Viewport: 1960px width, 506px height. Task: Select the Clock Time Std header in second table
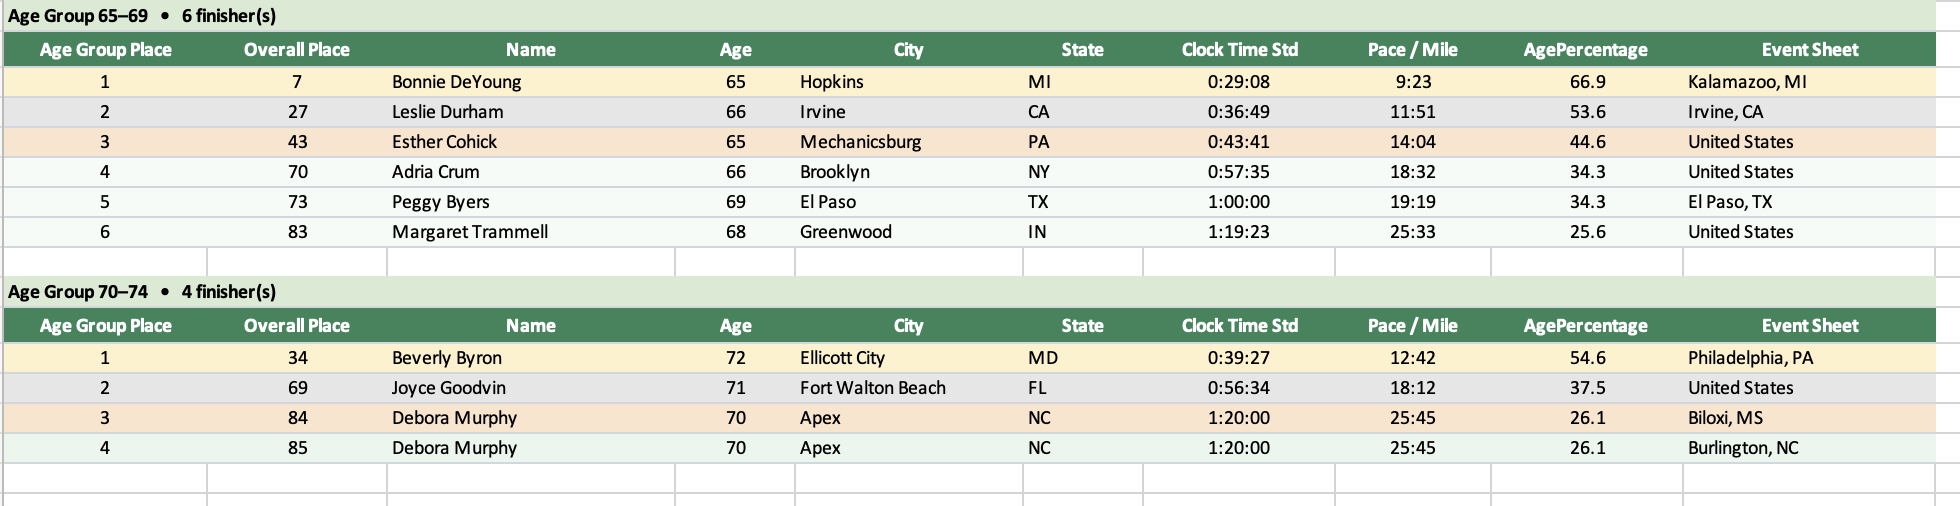[1239, 326]
